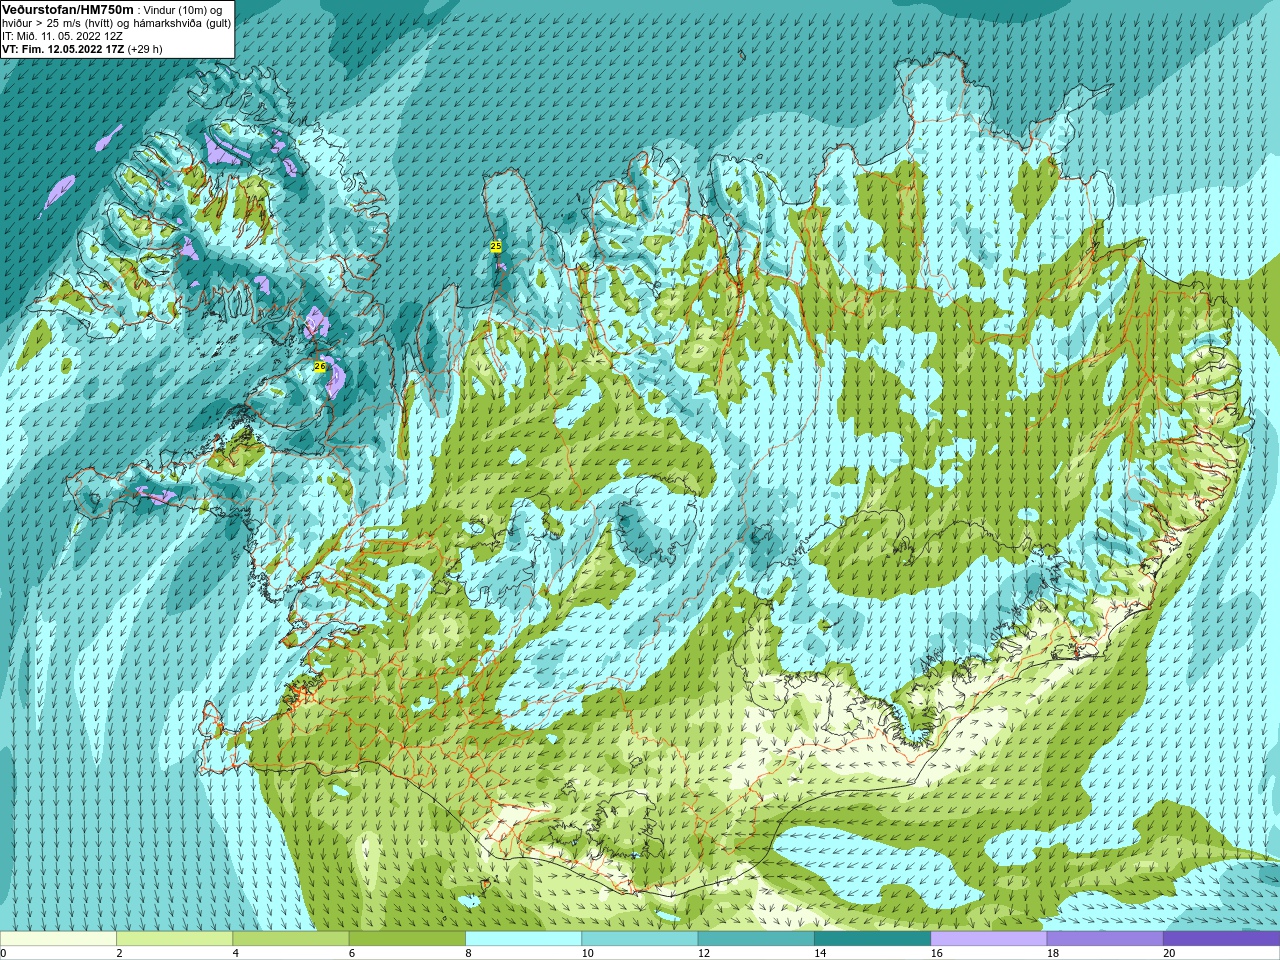Image resolution: width=1280 pixels, height=960 pixels.
Task: Select the 8–10 m/s light cyan legend swatch
Action: pos(523,939)
